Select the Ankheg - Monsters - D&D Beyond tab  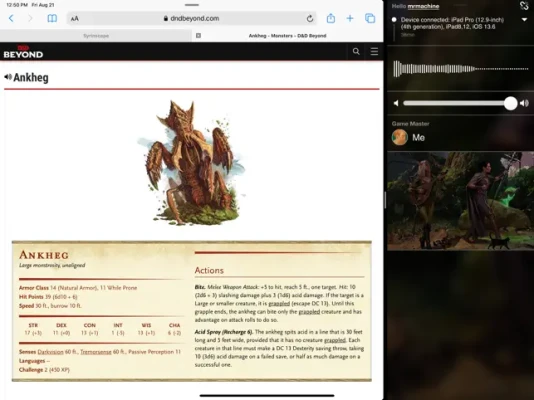[287, 35]
